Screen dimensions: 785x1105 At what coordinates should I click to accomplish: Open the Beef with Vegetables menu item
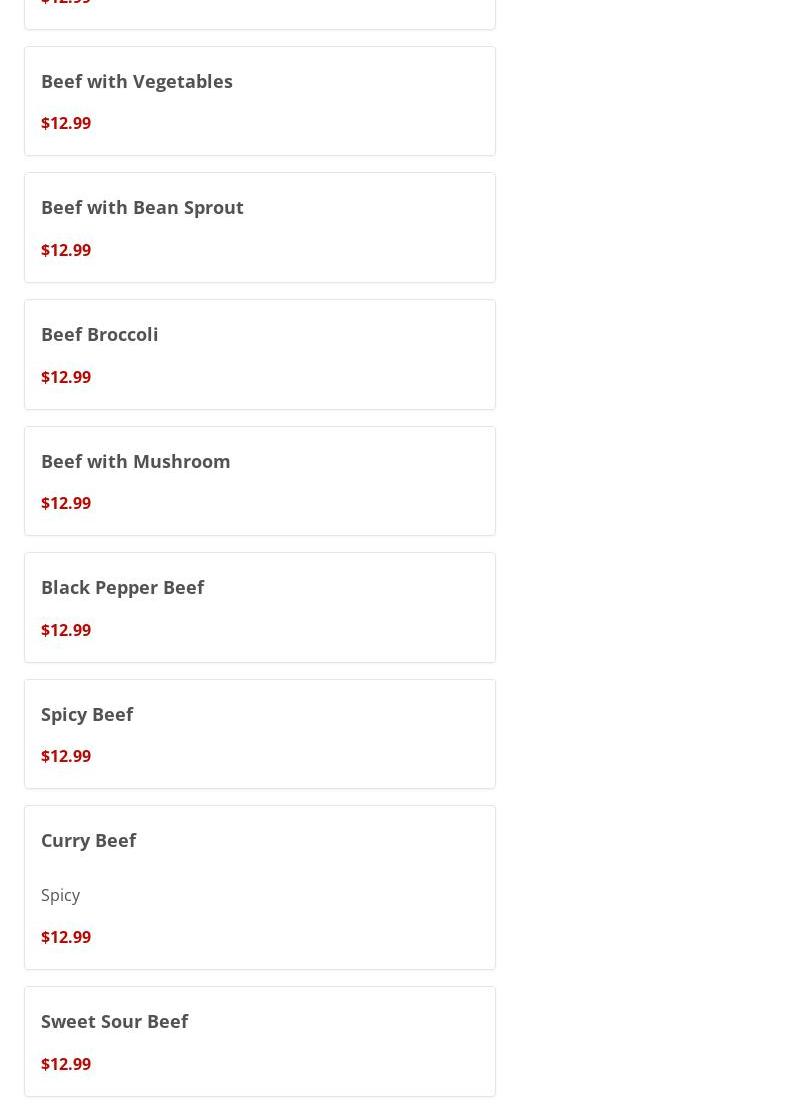137,81
